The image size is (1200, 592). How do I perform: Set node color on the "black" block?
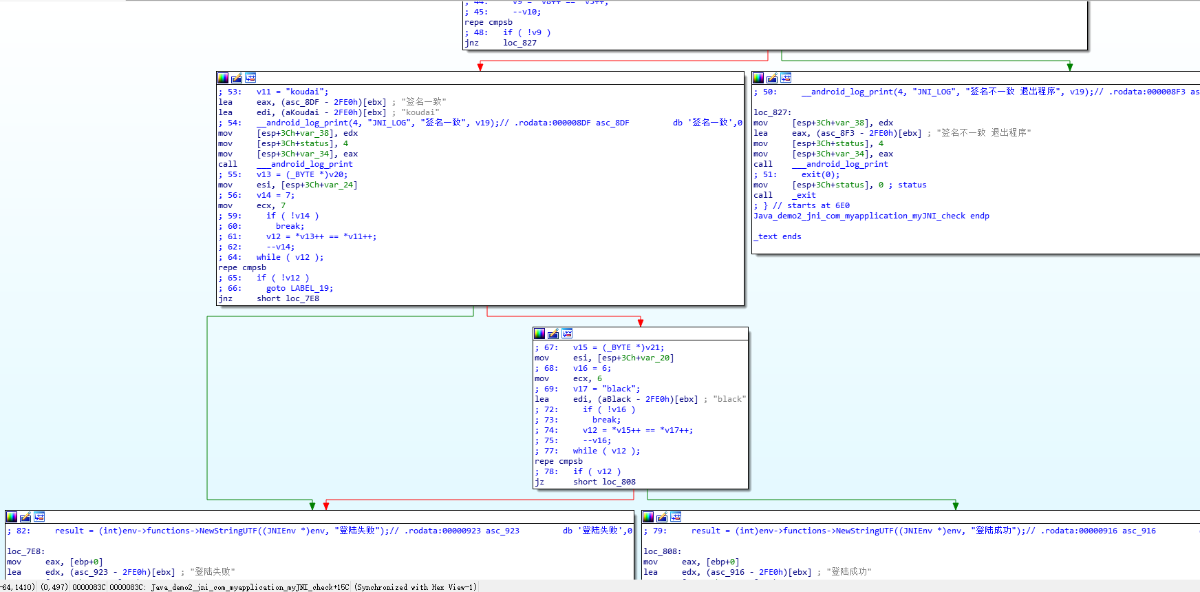[x=540, y=333]
